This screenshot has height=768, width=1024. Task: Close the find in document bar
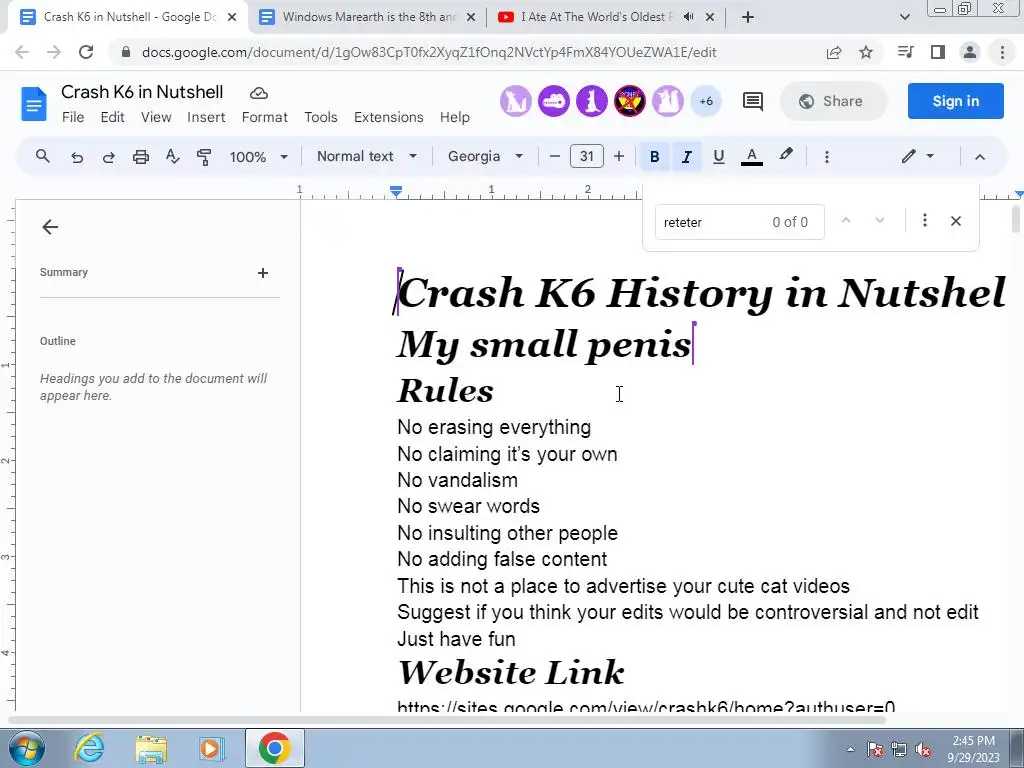coord(955,221)
